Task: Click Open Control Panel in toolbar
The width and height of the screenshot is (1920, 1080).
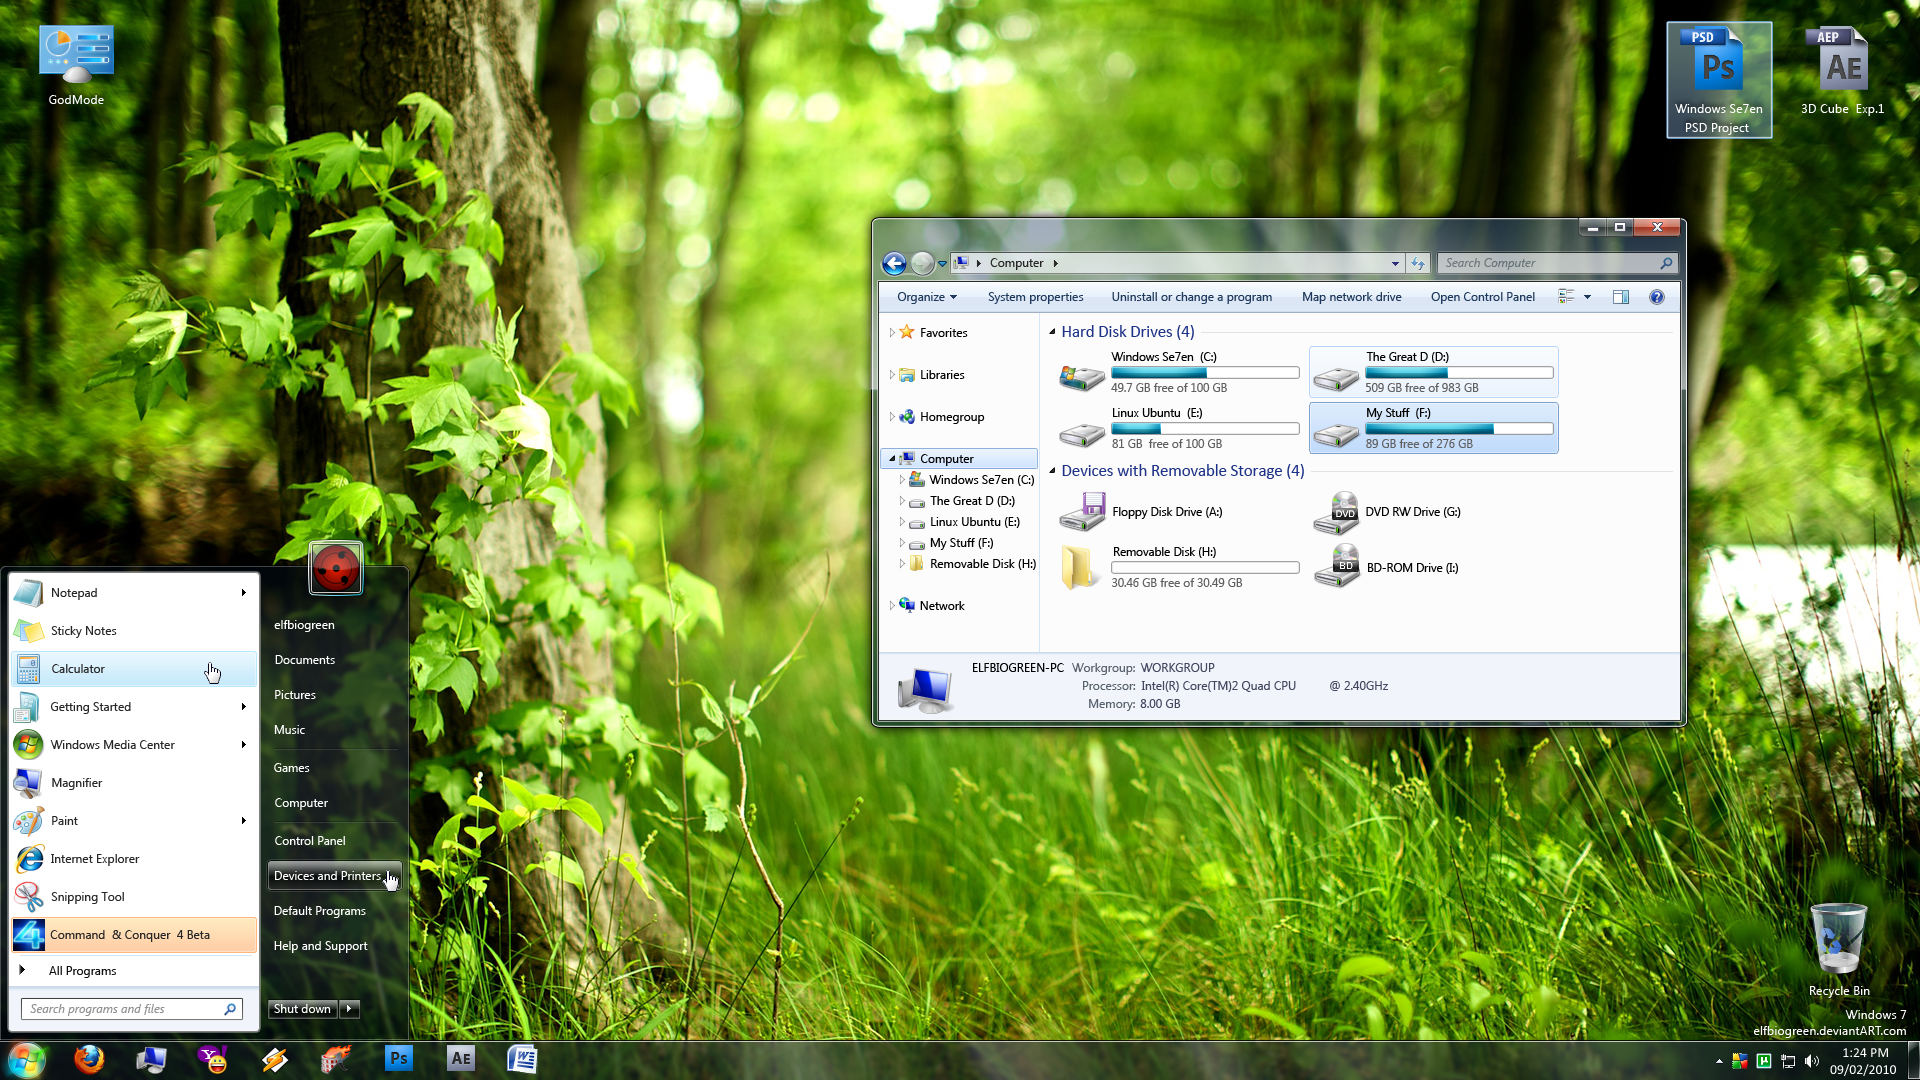Action: (x=1482, y=297)
